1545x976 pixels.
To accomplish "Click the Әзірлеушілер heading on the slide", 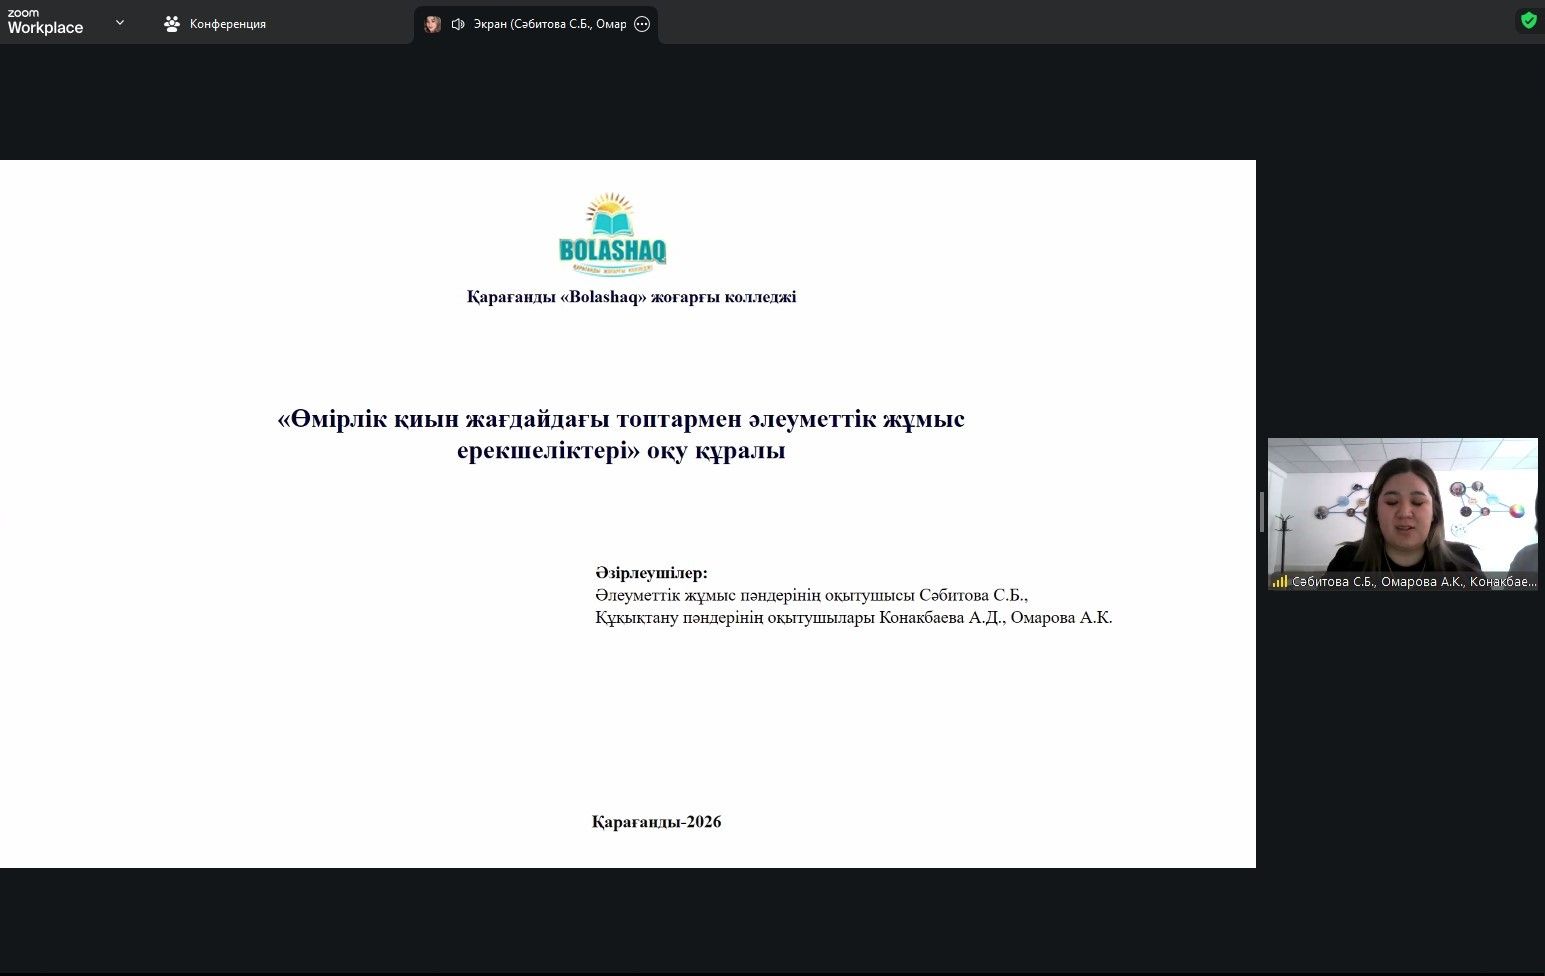I will pos(651,573).
